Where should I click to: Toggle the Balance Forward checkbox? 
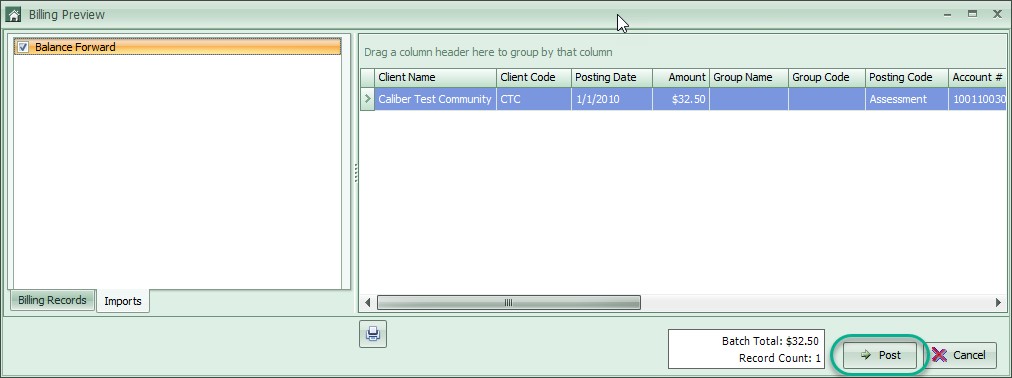click(x=23, y=47)
